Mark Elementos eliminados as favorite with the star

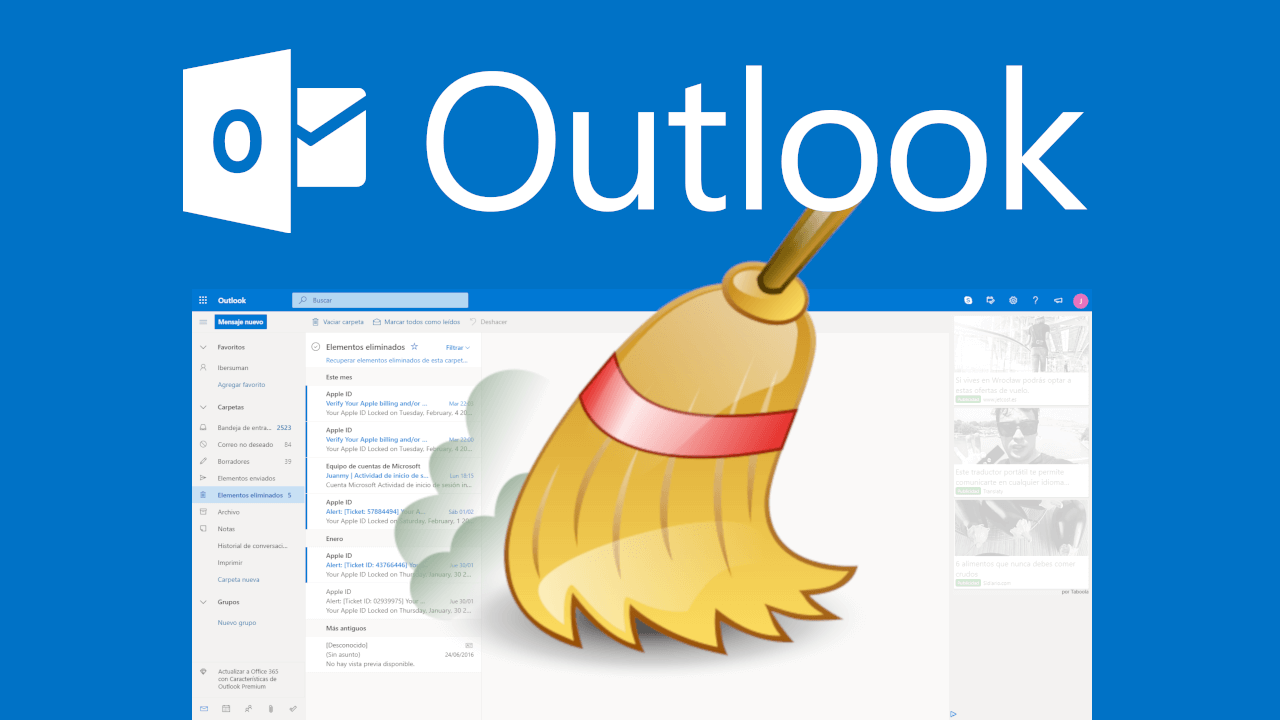tap(414, 346)
